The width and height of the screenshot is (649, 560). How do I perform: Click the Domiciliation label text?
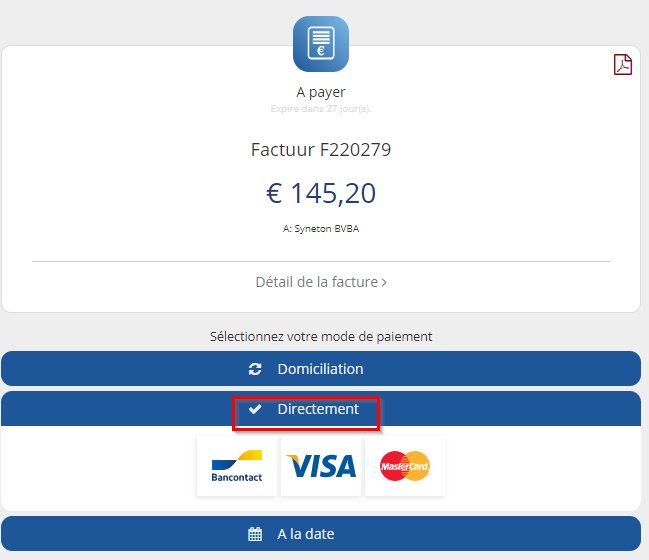click(320, 369)
